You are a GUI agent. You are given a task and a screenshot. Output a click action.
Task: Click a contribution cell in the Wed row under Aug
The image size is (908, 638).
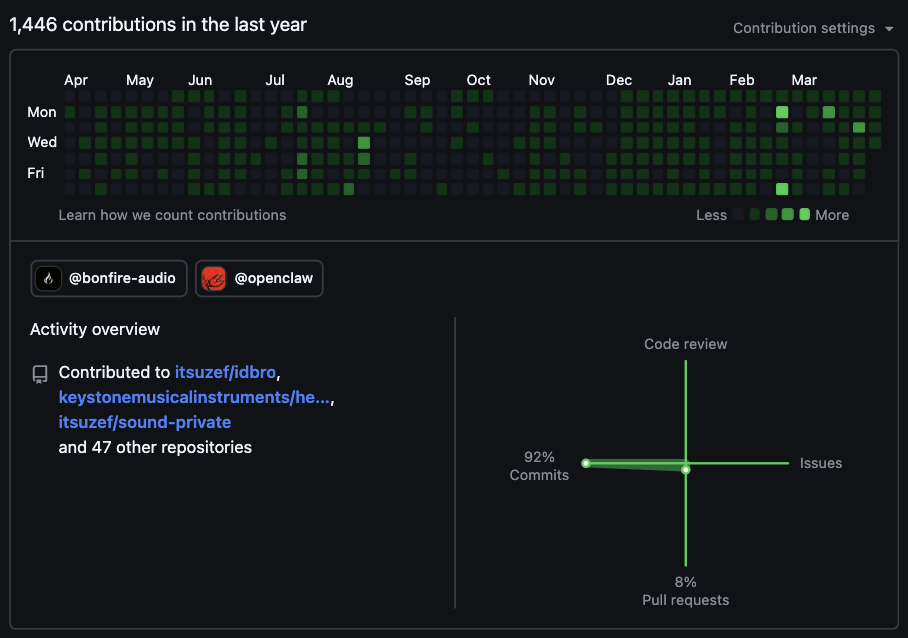point(363,142)
